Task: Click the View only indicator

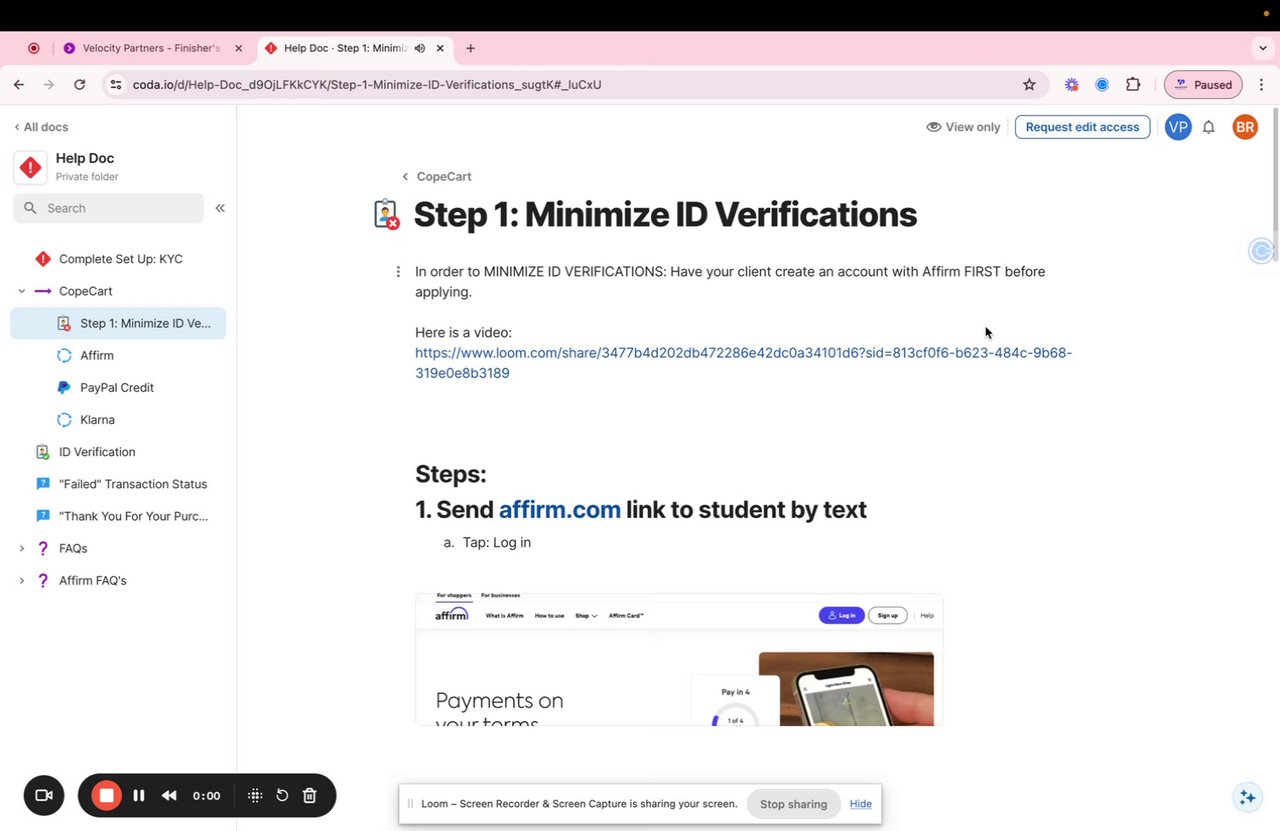Action: point(963,127)
